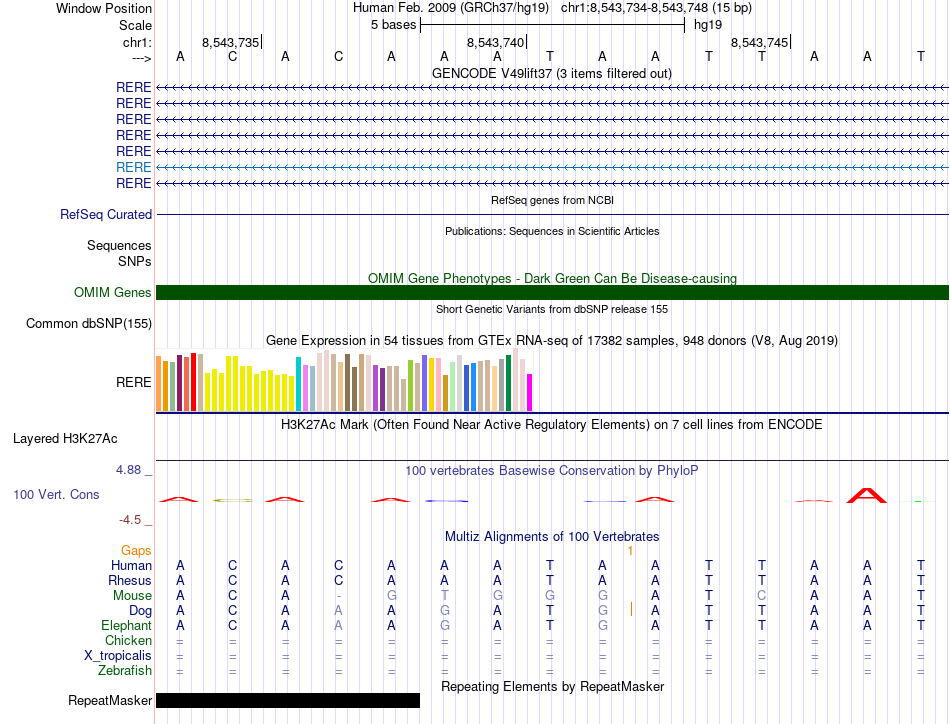950x724 pixels.
Task: Click the RefSeq Curated label
Action: [106, 214]
